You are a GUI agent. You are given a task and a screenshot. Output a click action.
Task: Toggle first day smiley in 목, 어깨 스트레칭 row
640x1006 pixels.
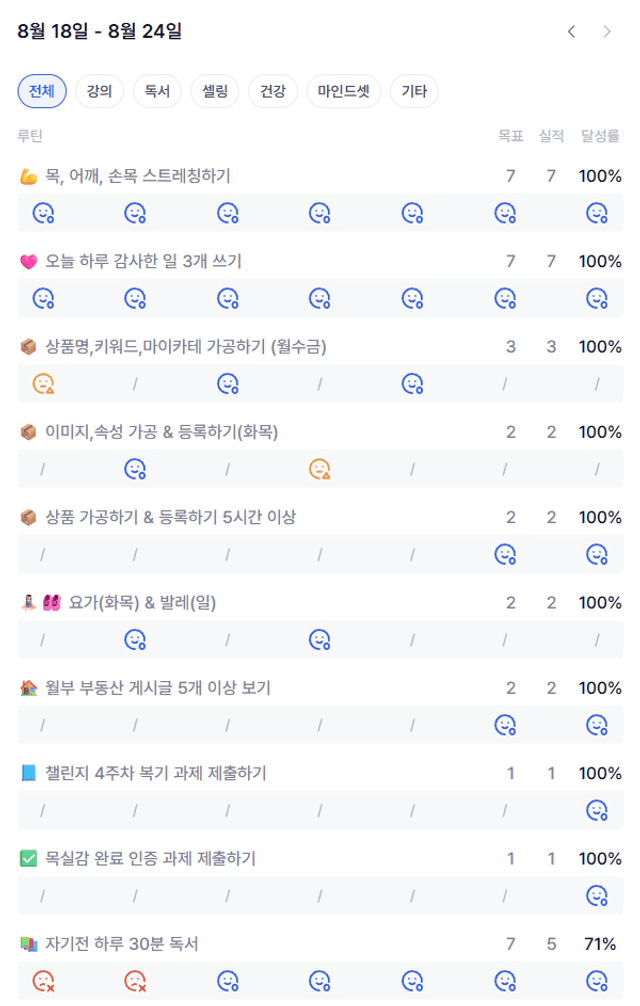point(43,213)
